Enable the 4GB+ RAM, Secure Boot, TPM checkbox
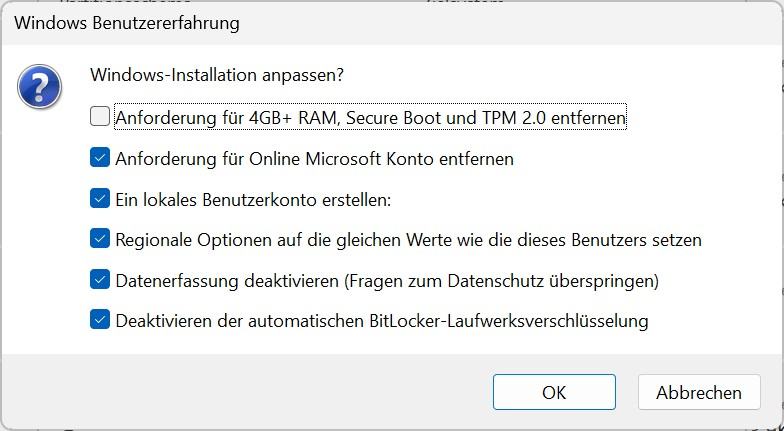Image resolution: width=784 pixels, height=431 pixels. 100,117
